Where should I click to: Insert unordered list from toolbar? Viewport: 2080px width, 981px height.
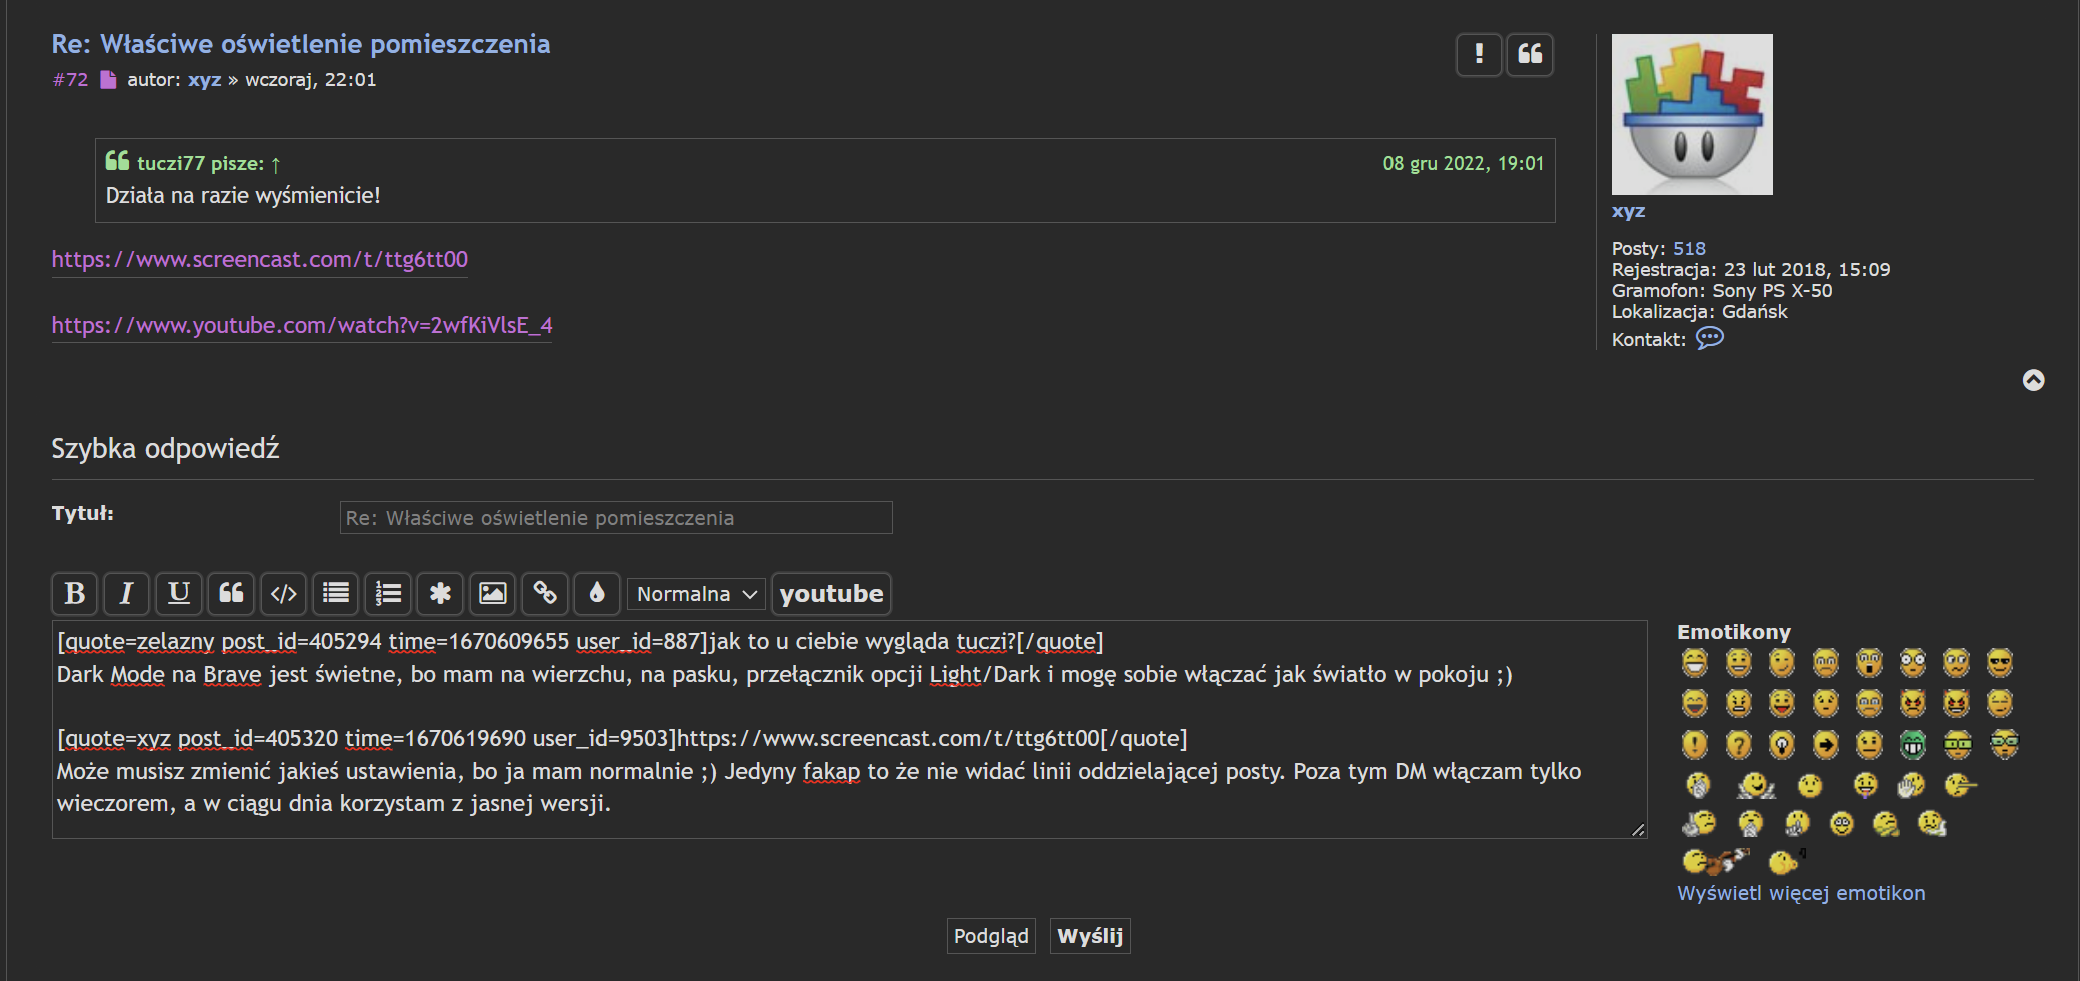click(x=336, y=594)
